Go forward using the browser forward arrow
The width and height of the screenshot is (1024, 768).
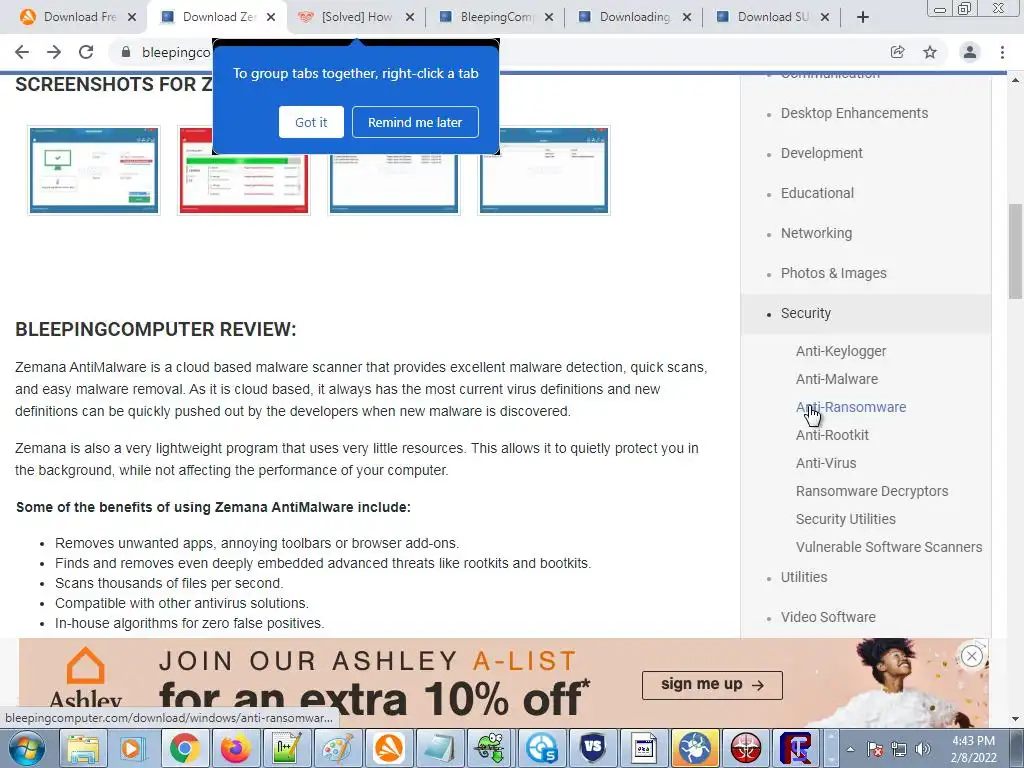tap(54, 52)
